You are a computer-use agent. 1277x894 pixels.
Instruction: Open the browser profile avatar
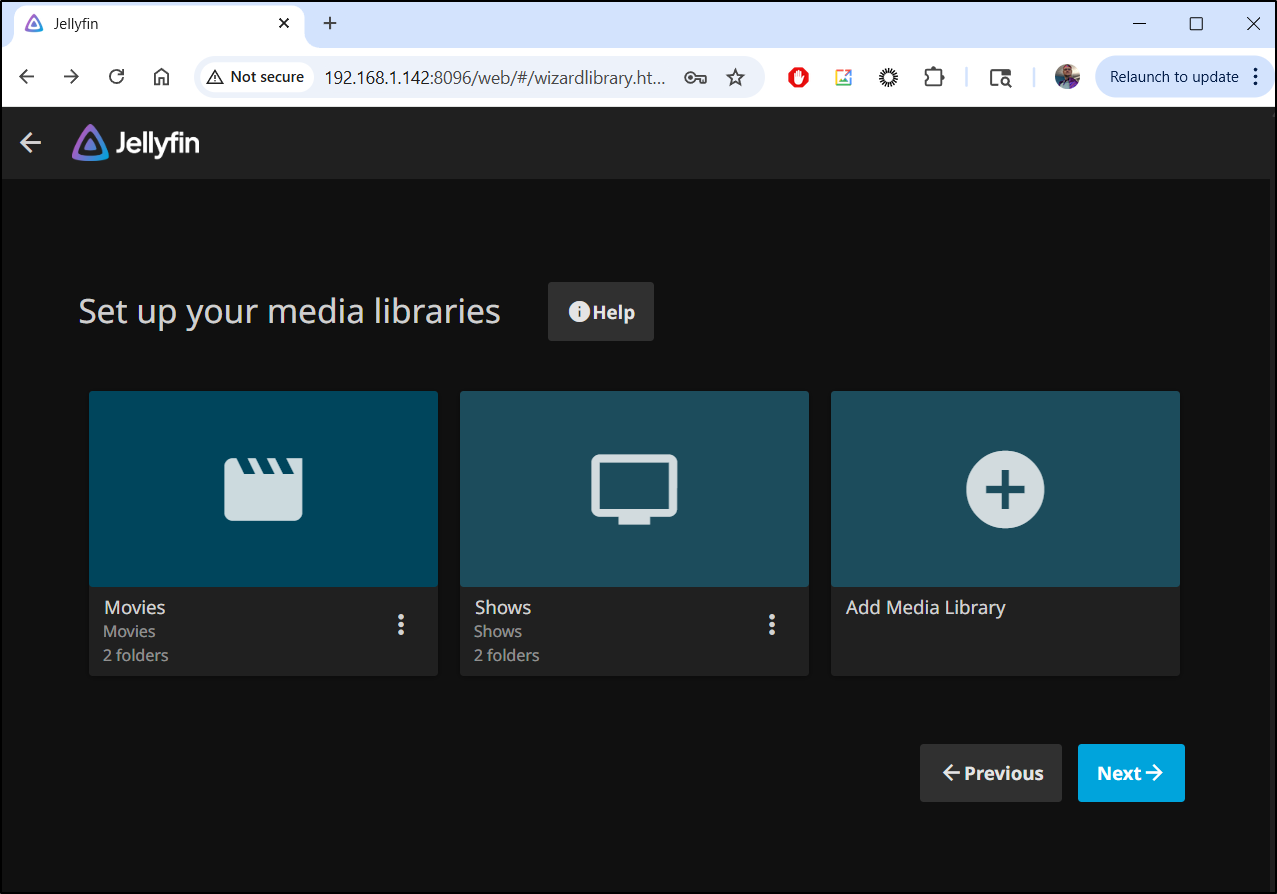1067,77
